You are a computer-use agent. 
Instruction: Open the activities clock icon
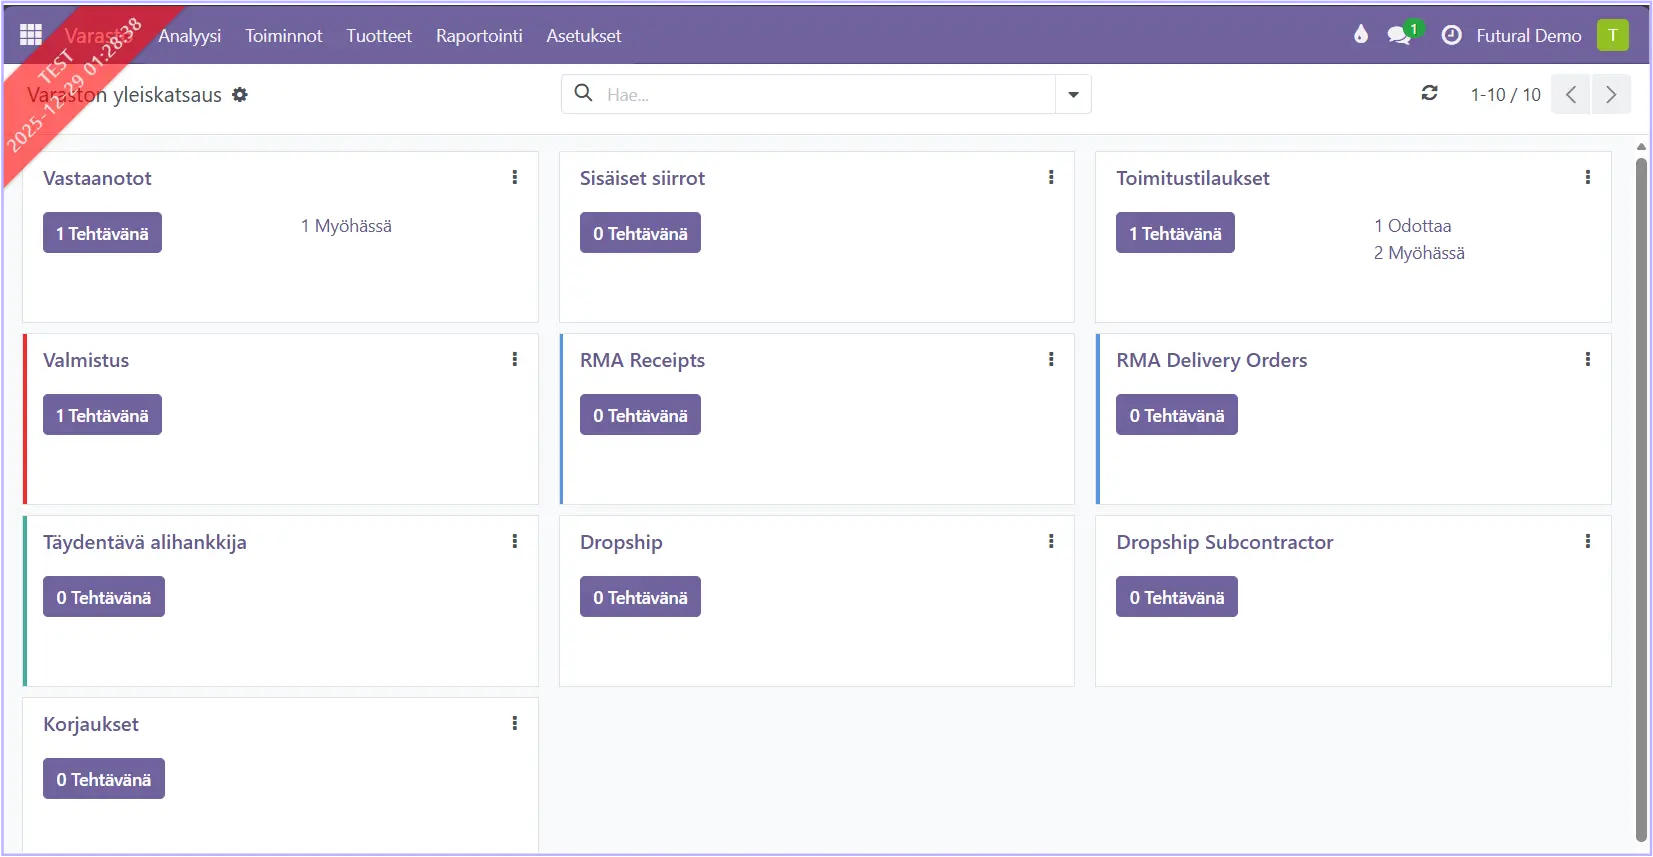point(1451,35)
